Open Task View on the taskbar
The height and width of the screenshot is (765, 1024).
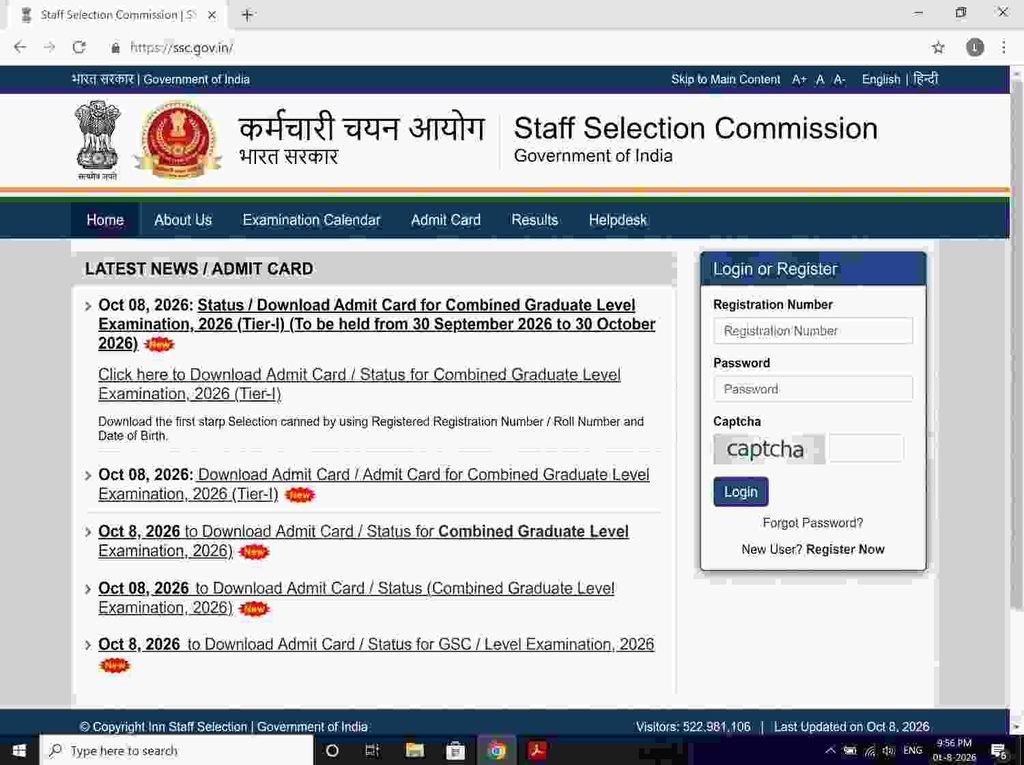coord(372,751)
